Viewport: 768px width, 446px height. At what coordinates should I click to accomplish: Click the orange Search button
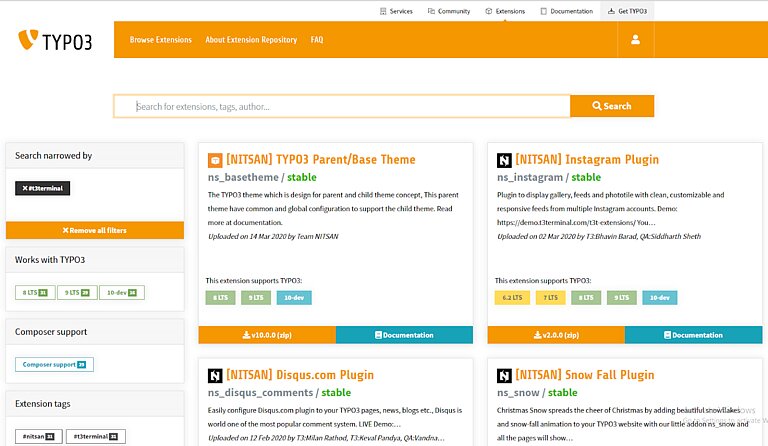tap(612, 106)
